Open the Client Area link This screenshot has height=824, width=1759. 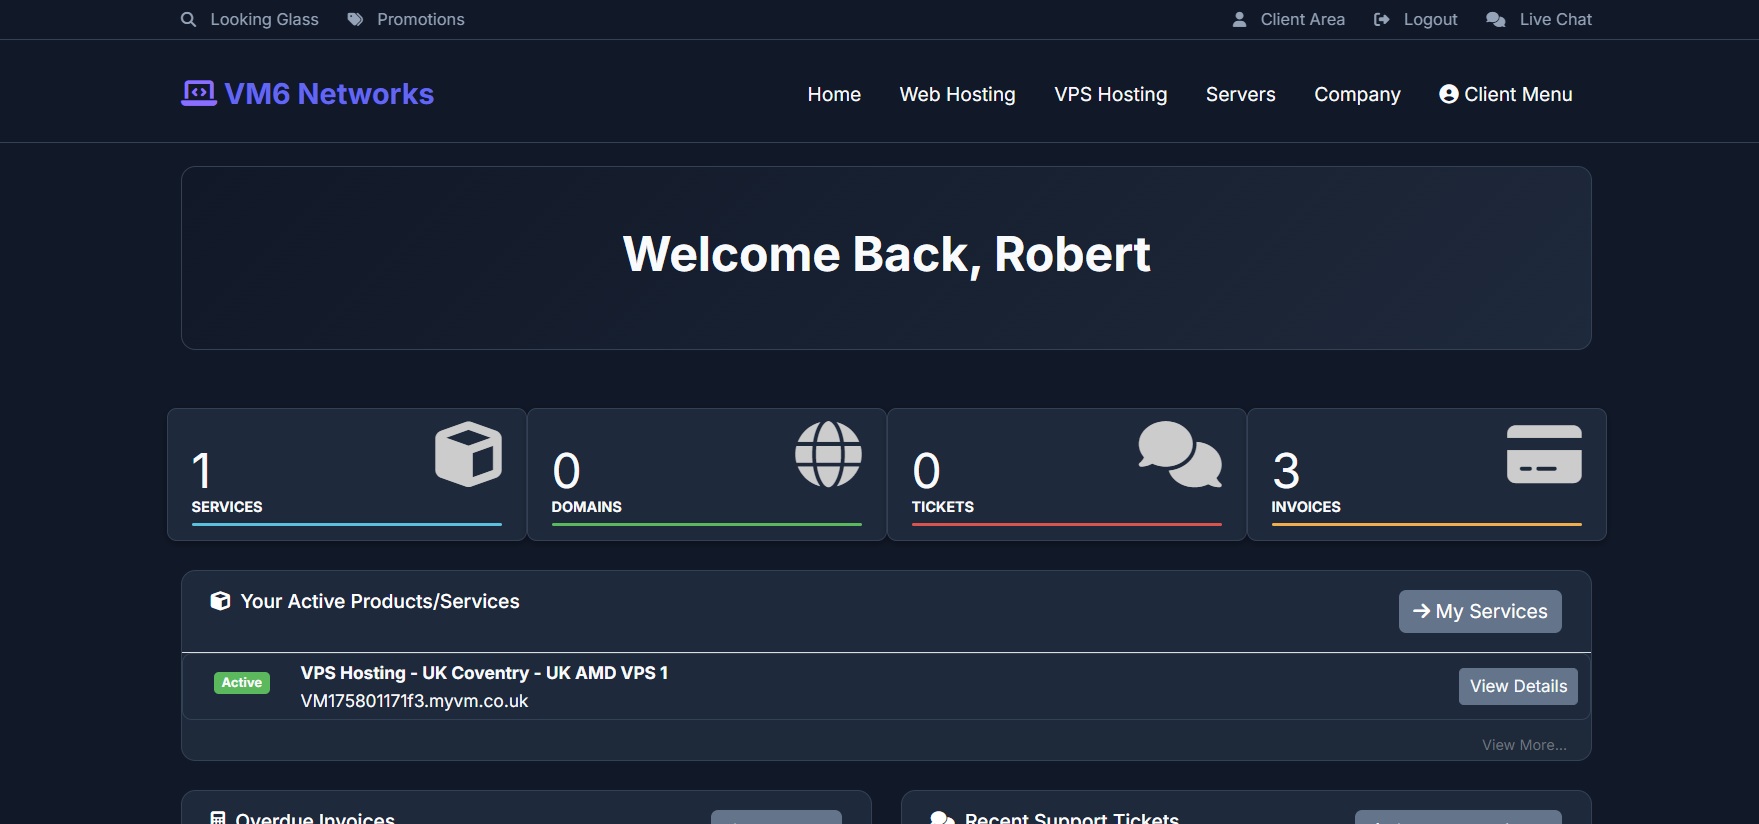[1301, 19]
